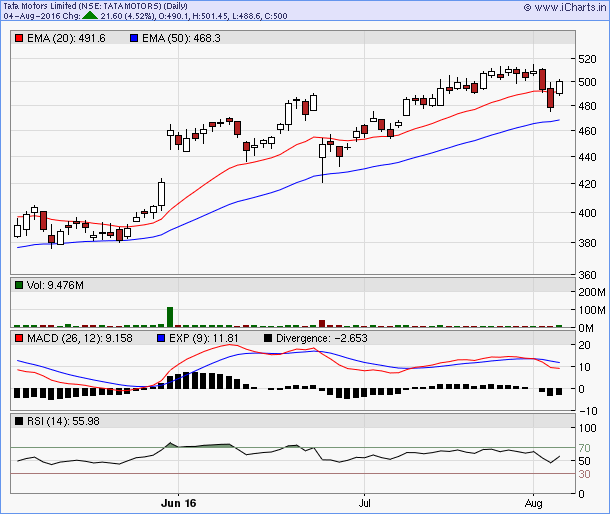Click the tall green volume spike bar
The width and height of the screenshot is (610, 514).
point(170,317)
